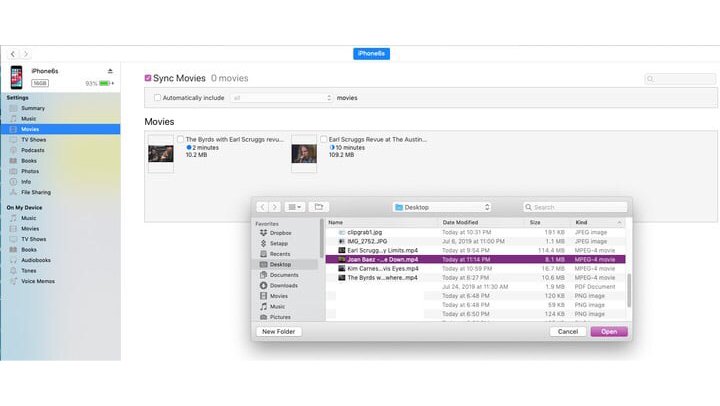This screenshot has width=720, height=406.
Task: Click the back navigation arrow in iTunes
Action: coord(13,54)
